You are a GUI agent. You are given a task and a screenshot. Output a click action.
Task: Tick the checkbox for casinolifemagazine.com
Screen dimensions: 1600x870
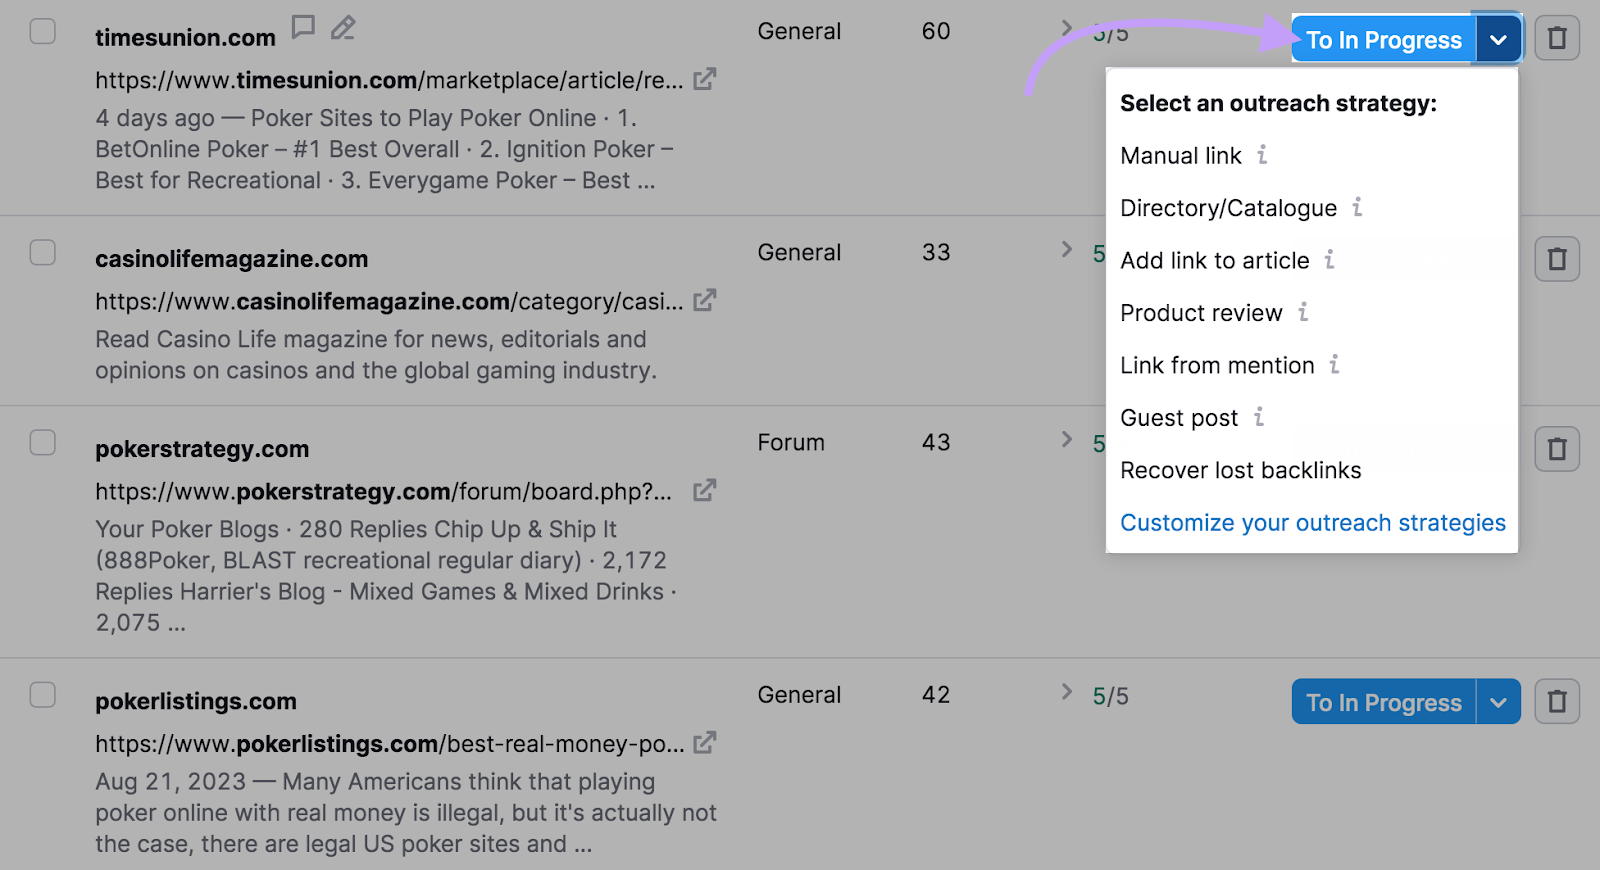[43, 252]
